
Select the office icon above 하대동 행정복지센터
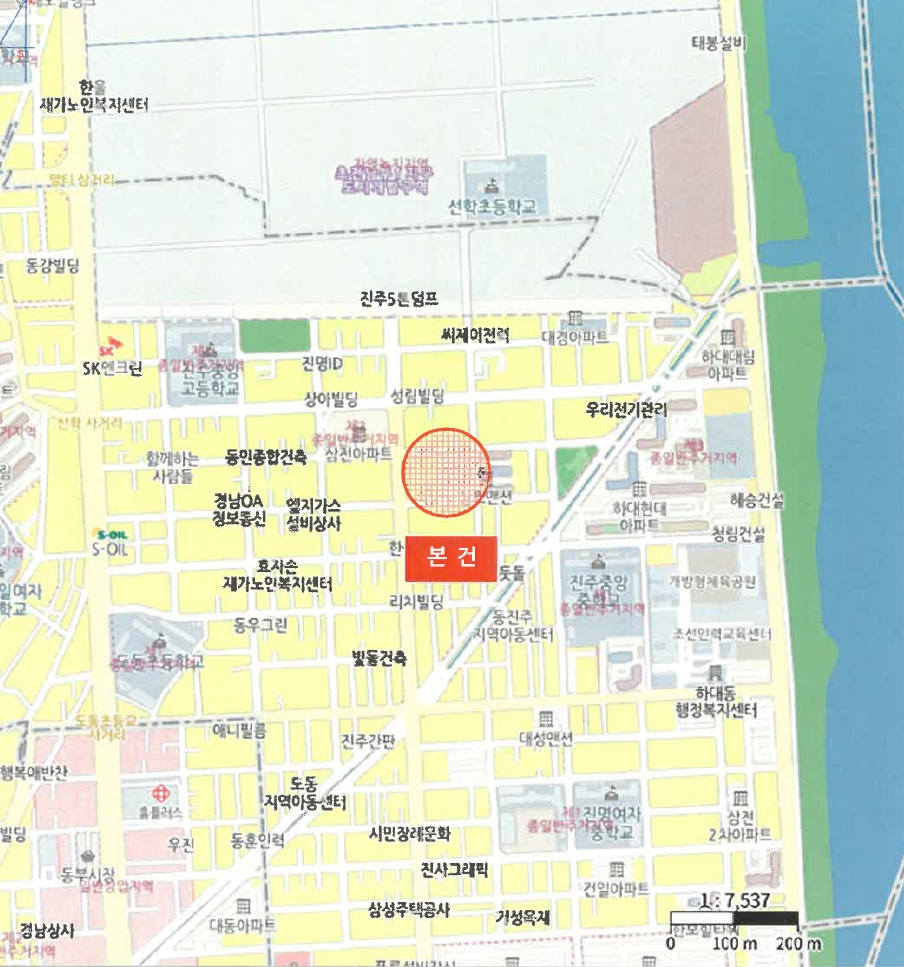click(x=715, y=672)
